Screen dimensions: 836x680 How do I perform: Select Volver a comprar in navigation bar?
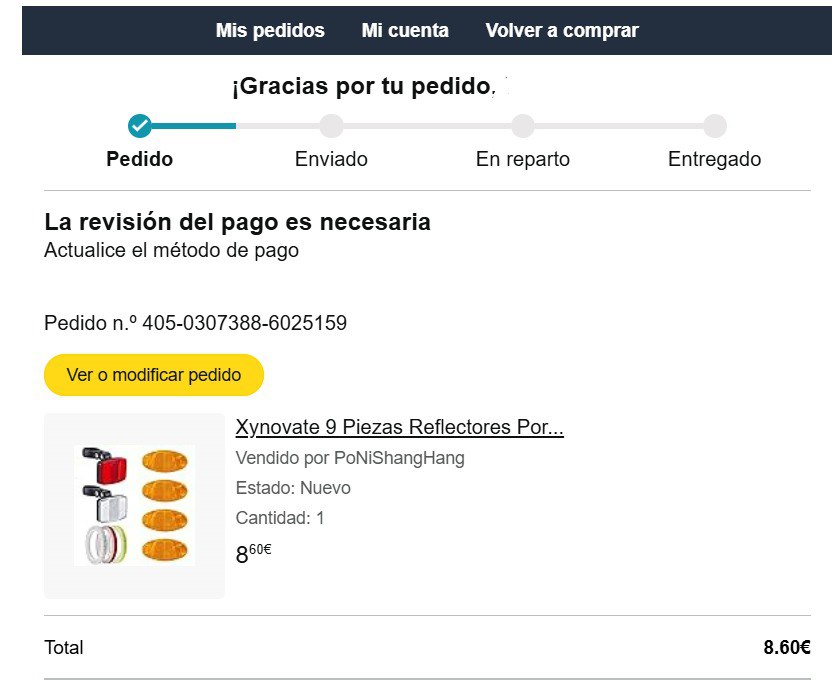point(562,31)
